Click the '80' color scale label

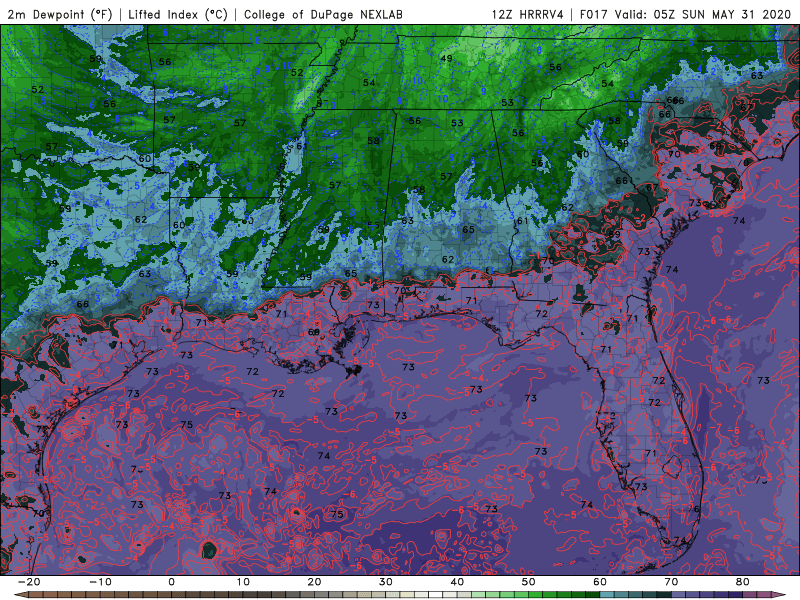click(x=743, y=582)
